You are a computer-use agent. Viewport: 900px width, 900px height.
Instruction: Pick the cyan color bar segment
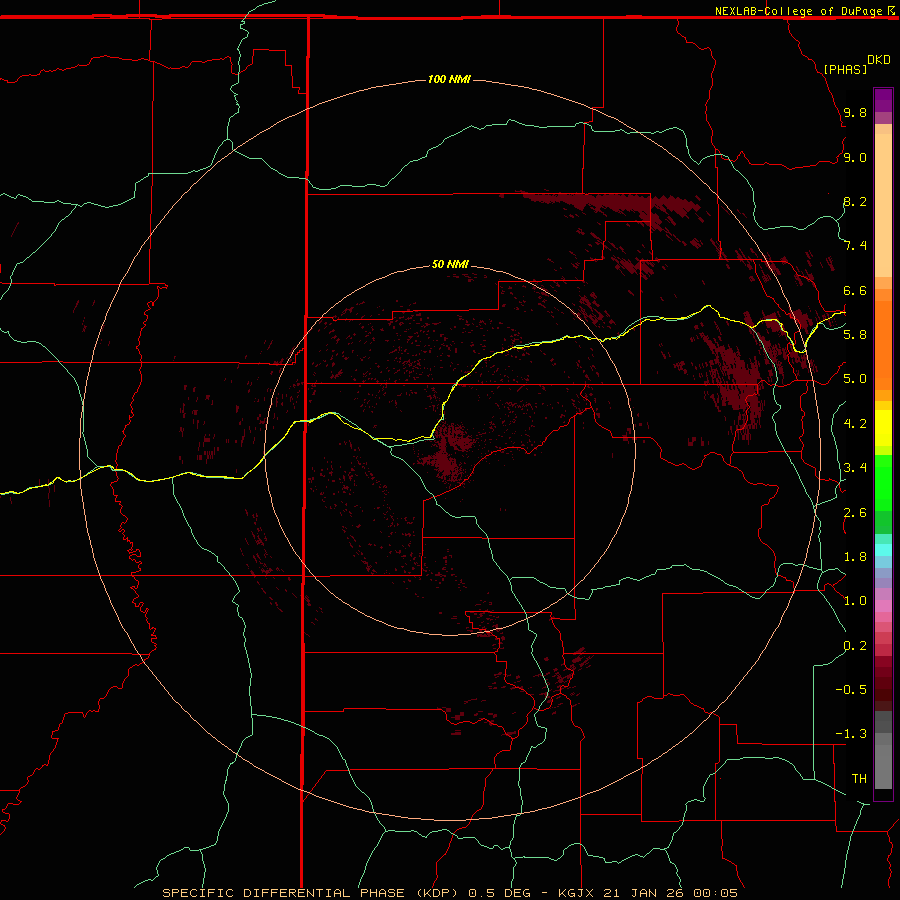(x=883, y=550)
